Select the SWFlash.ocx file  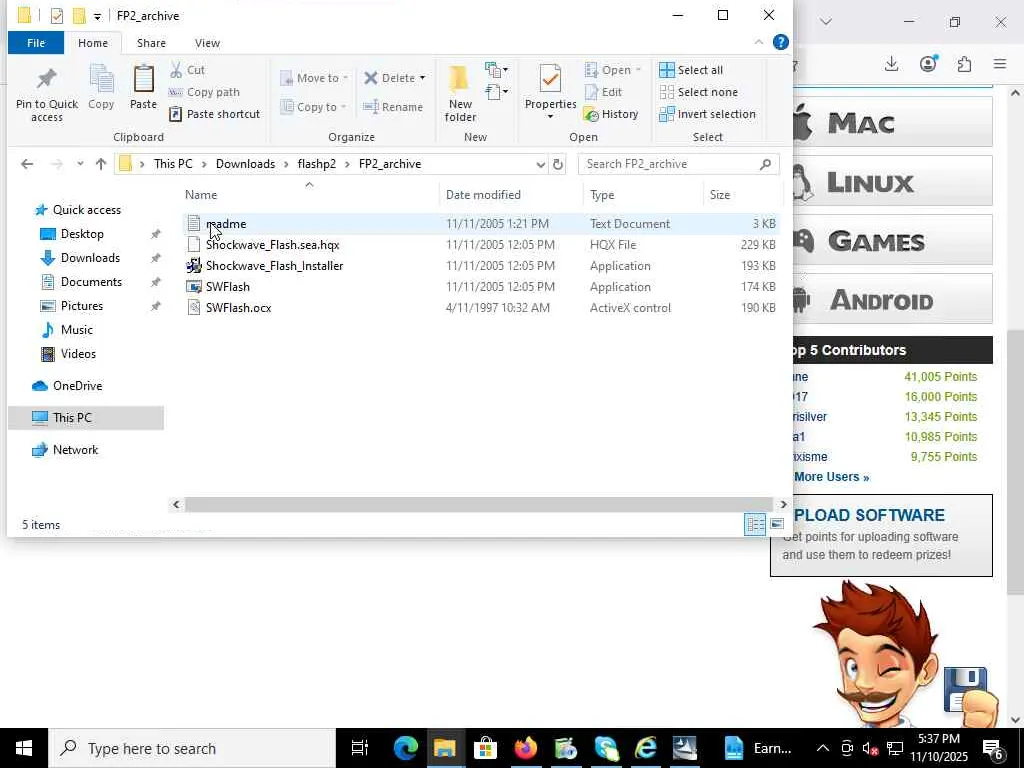238,308
